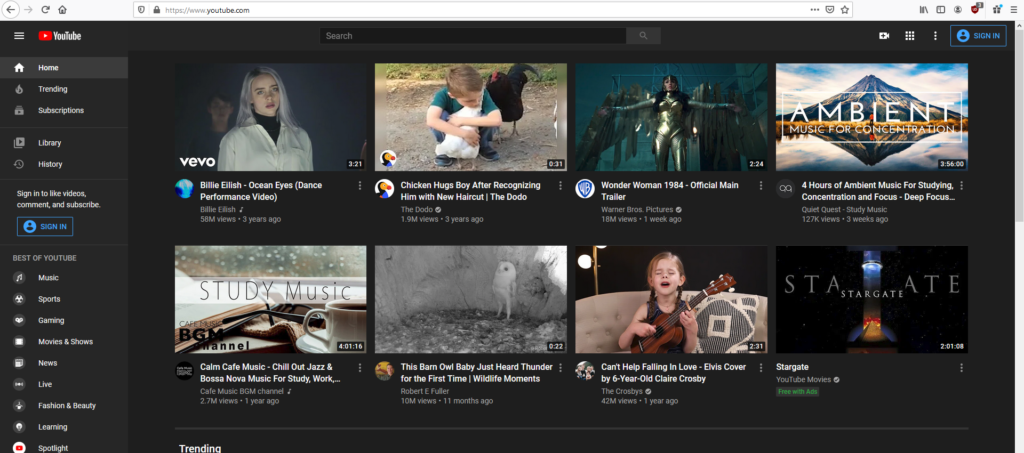The width and height of the screenshot is (1024, 453).
Task: Open the Firefox library icon
Action: pyautogui.click(x=924, y=10)
